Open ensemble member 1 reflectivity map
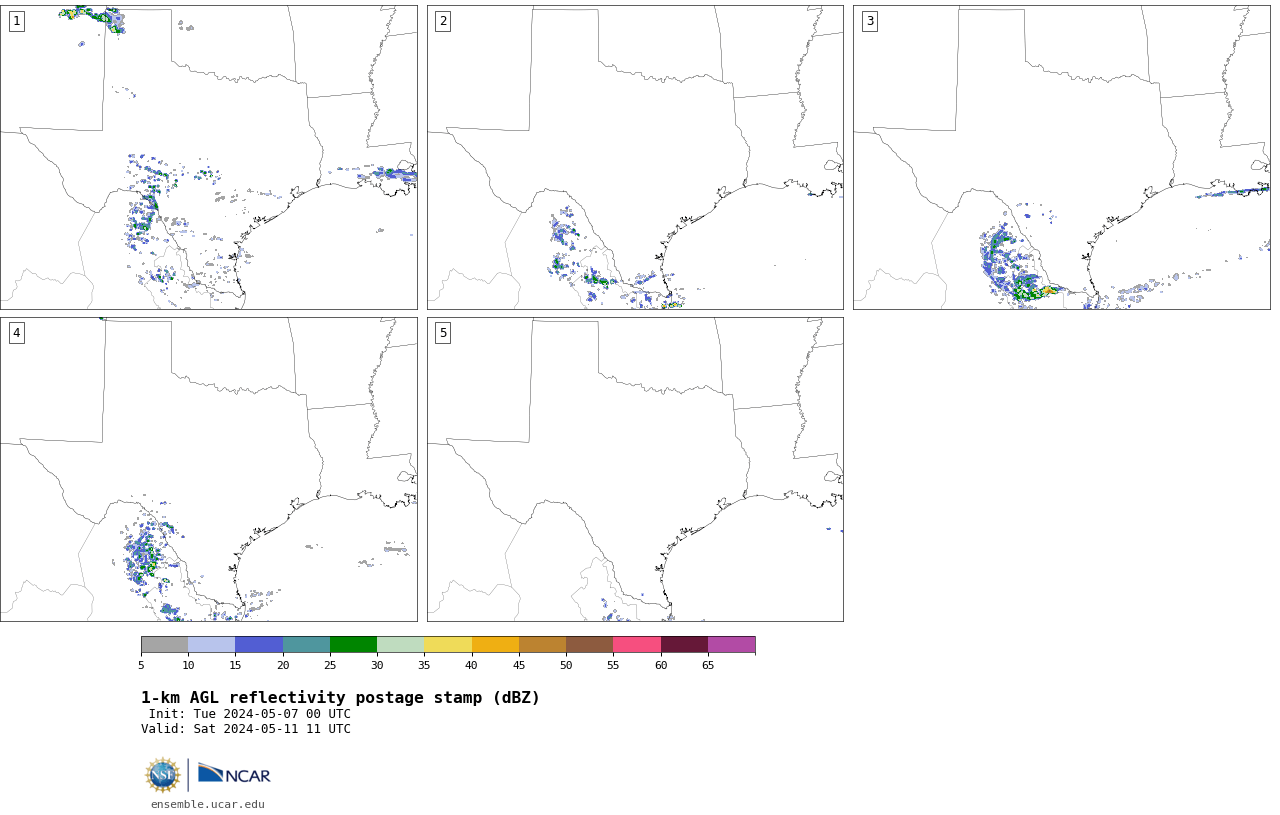The image size is (1280, 815). (x=208, y=157)
